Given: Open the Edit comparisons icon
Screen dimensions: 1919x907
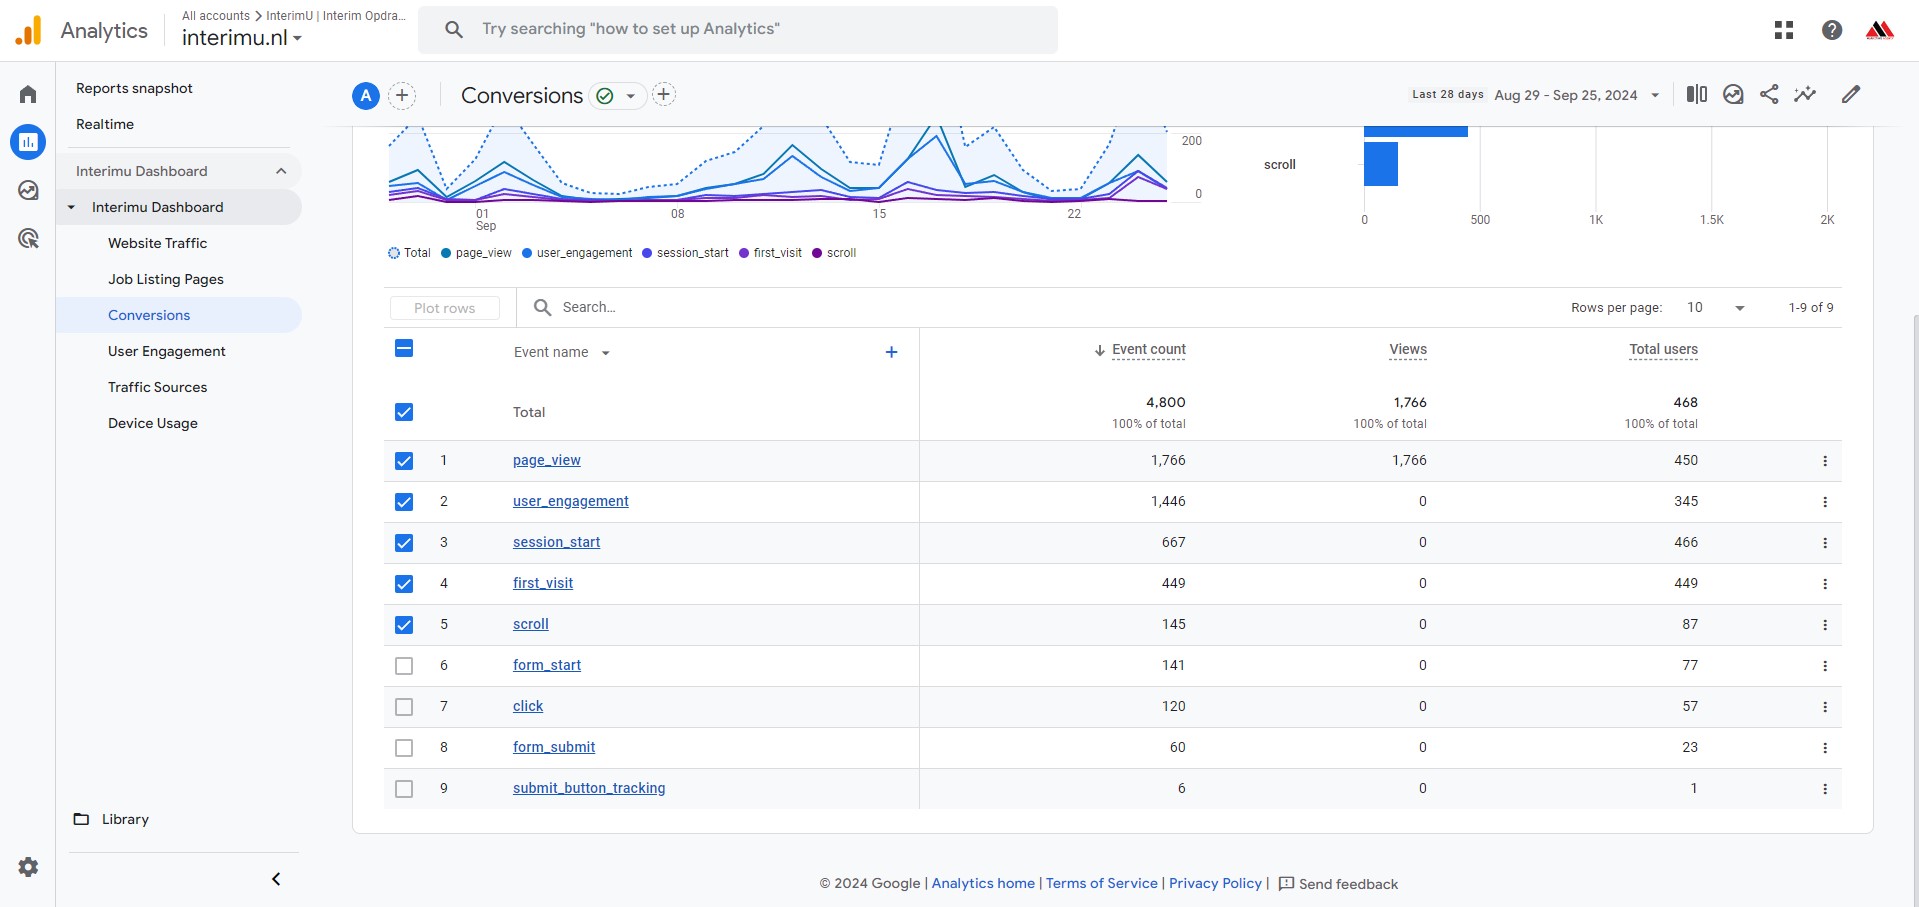Looking at the screenshot, I should coord(1696,94).
